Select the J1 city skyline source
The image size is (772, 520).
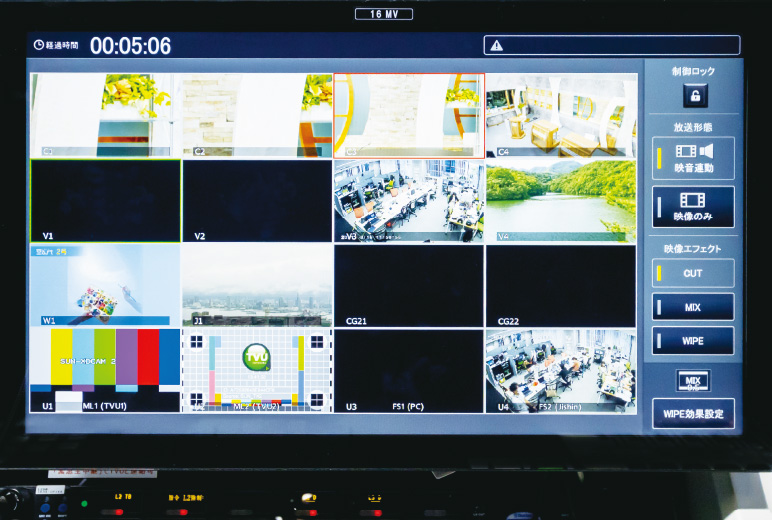coord(257,286)
